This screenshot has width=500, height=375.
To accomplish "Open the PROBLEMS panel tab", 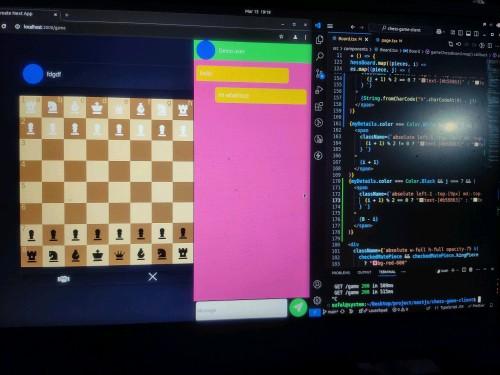I will coord(341,272).
